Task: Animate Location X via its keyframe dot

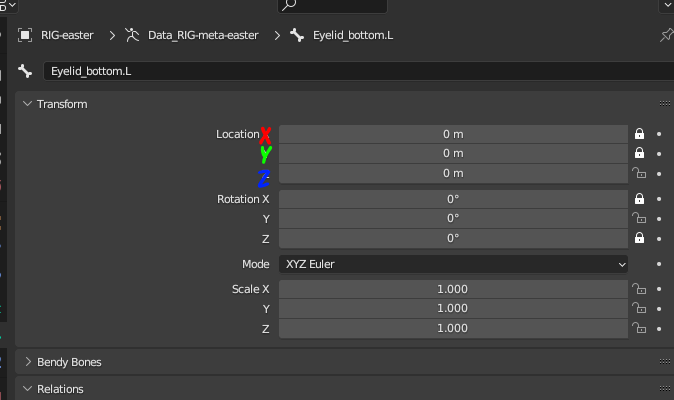Action: click(x=659, y=134)
